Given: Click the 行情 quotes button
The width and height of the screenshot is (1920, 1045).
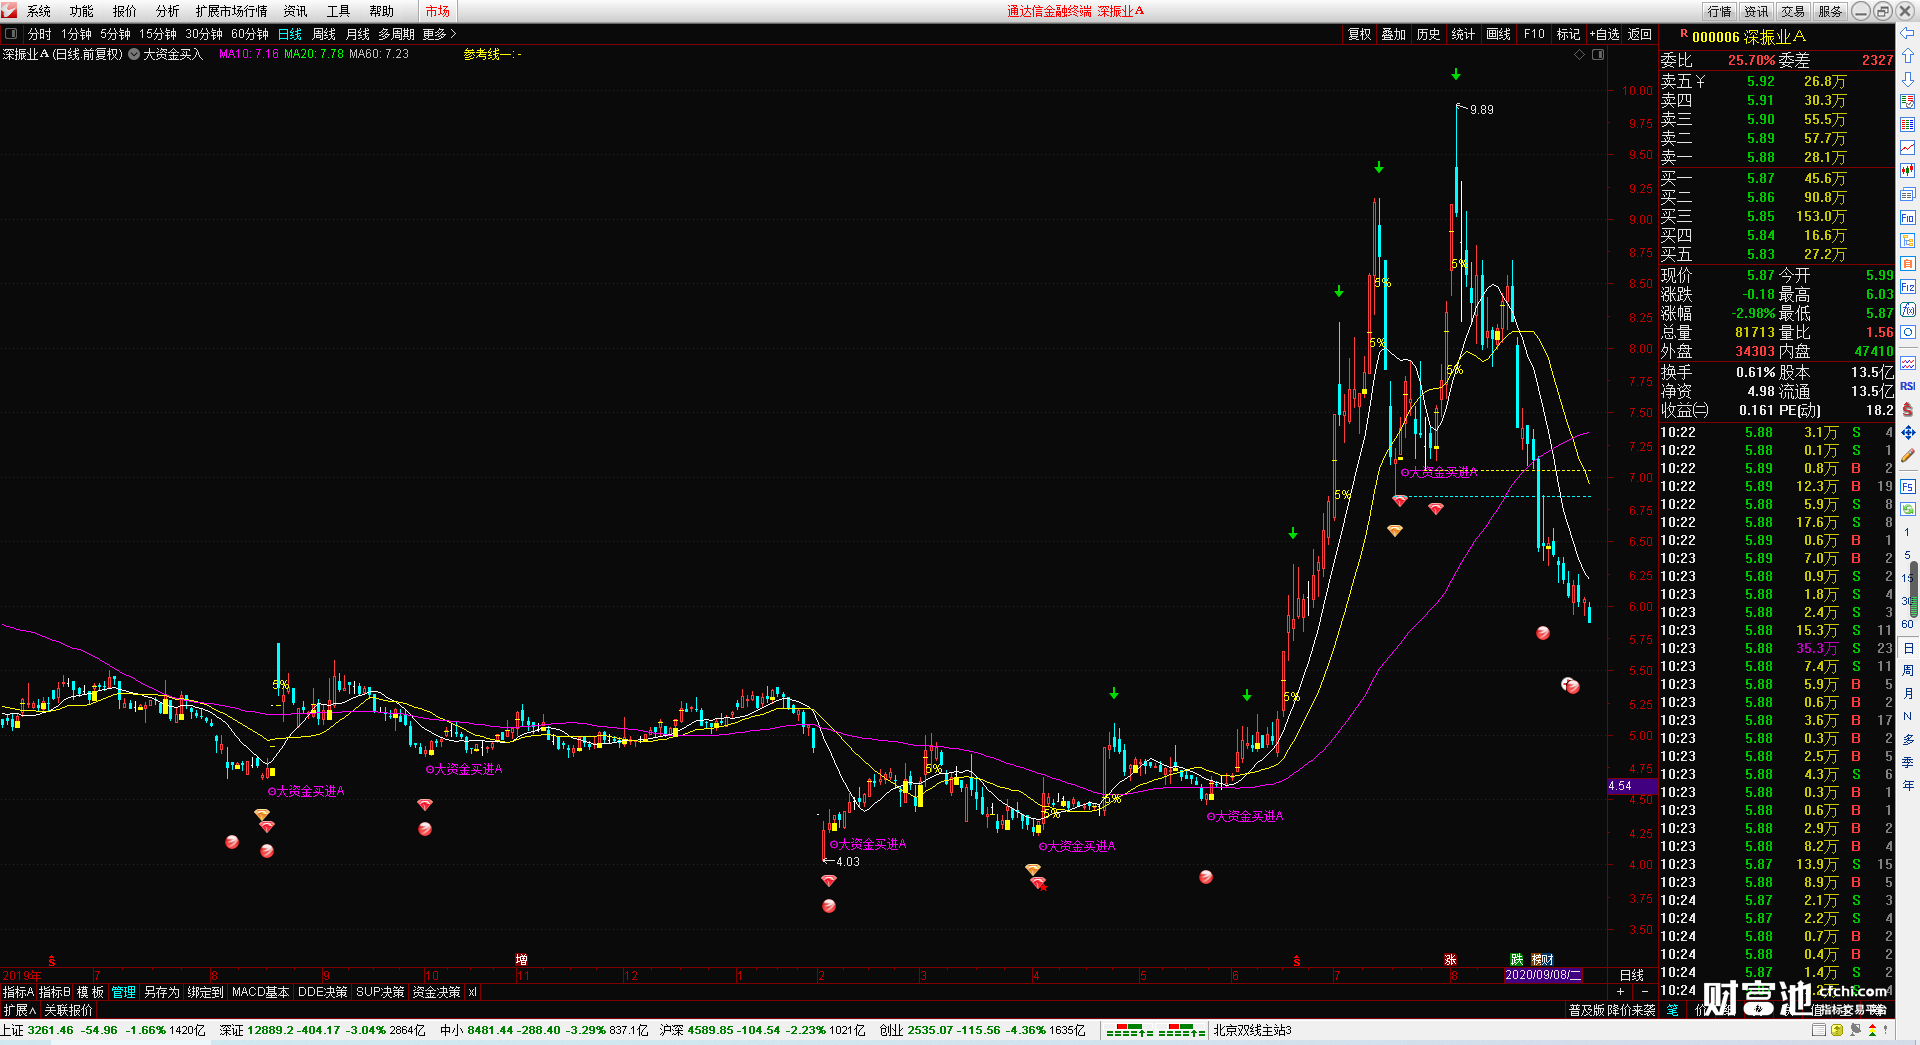Looking at the screenshot, I should [1720, 11].
